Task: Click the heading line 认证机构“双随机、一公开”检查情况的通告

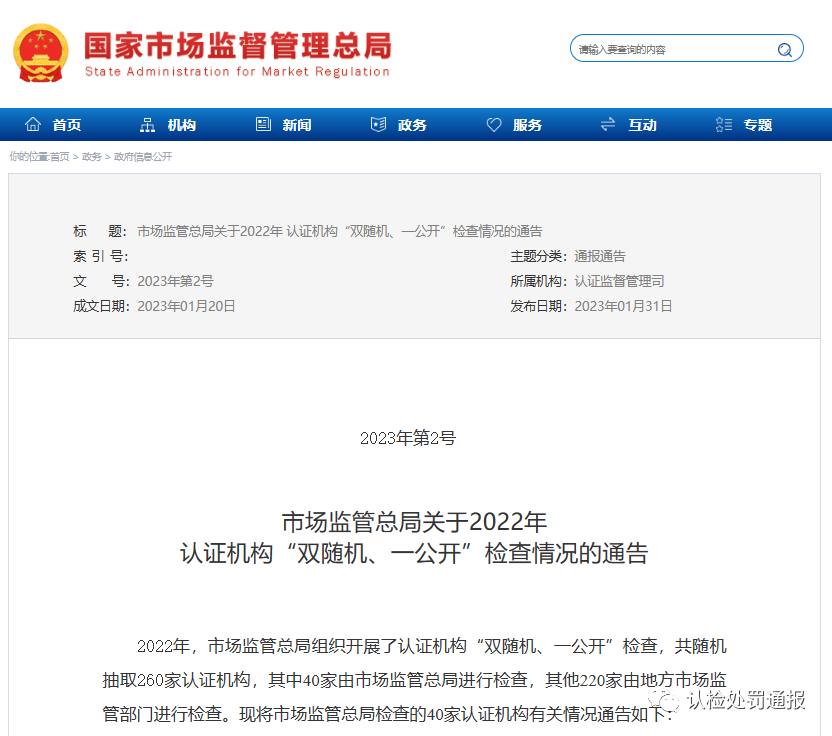Action: coord(414,553)
